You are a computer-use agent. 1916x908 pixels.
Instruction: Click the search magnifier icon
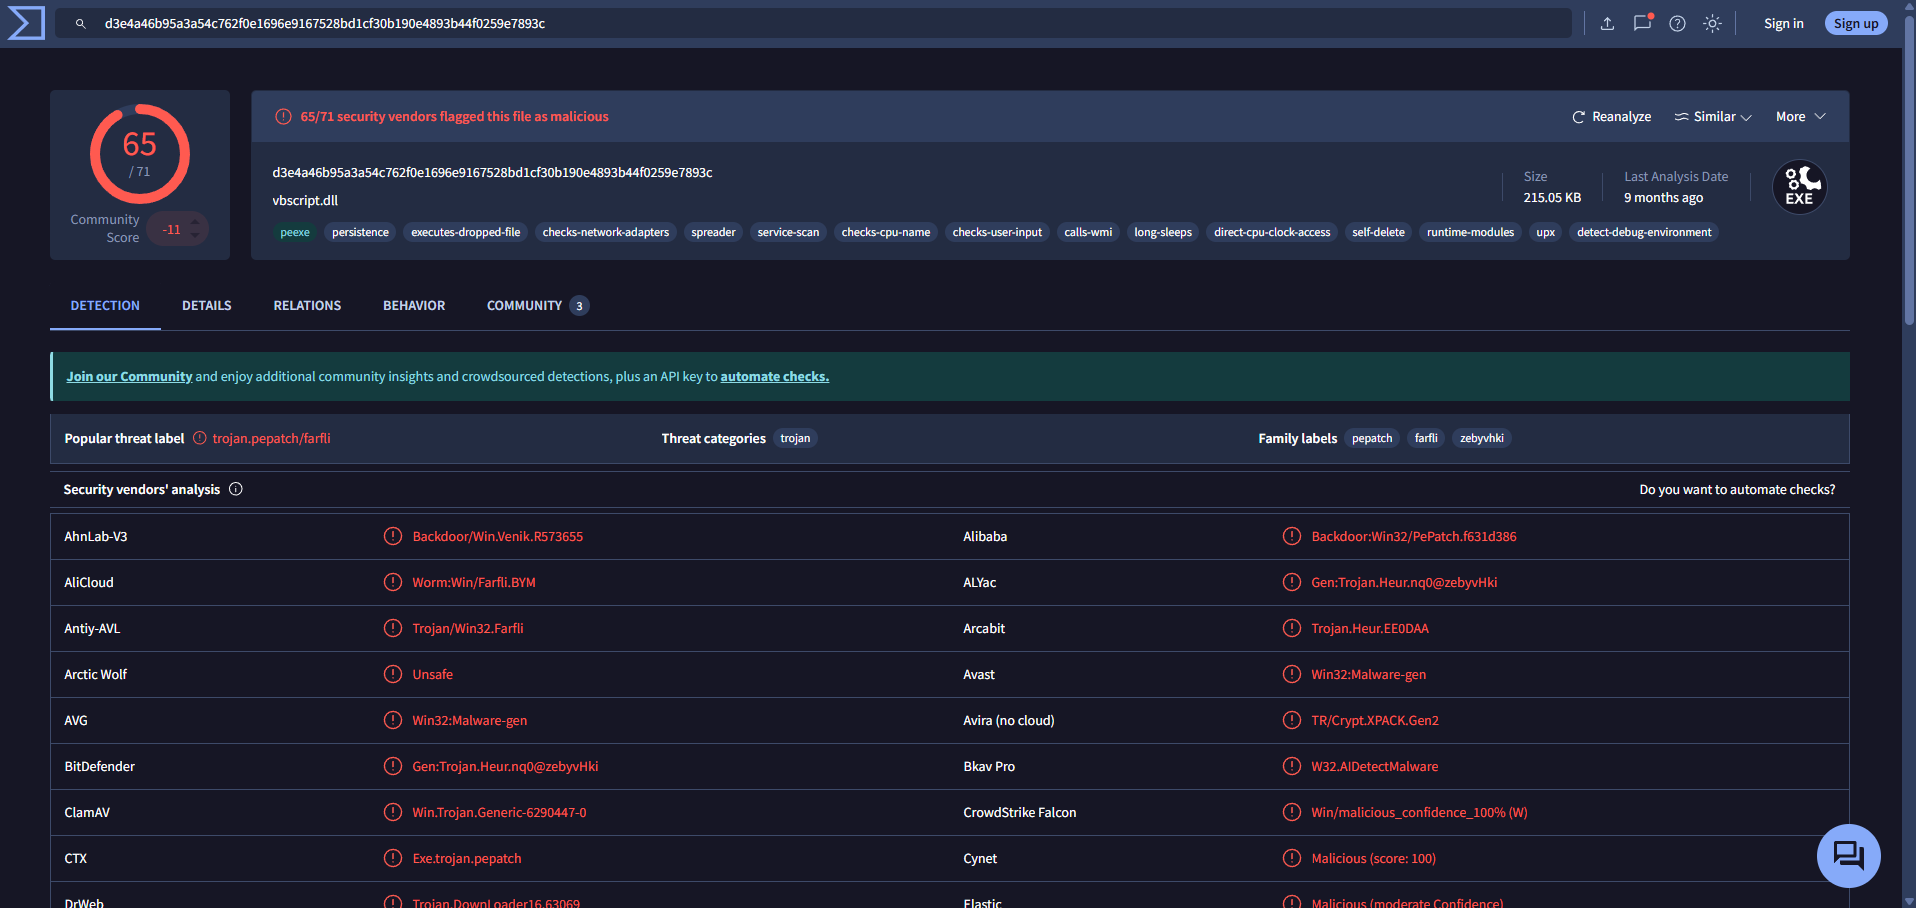coord(81,23)
